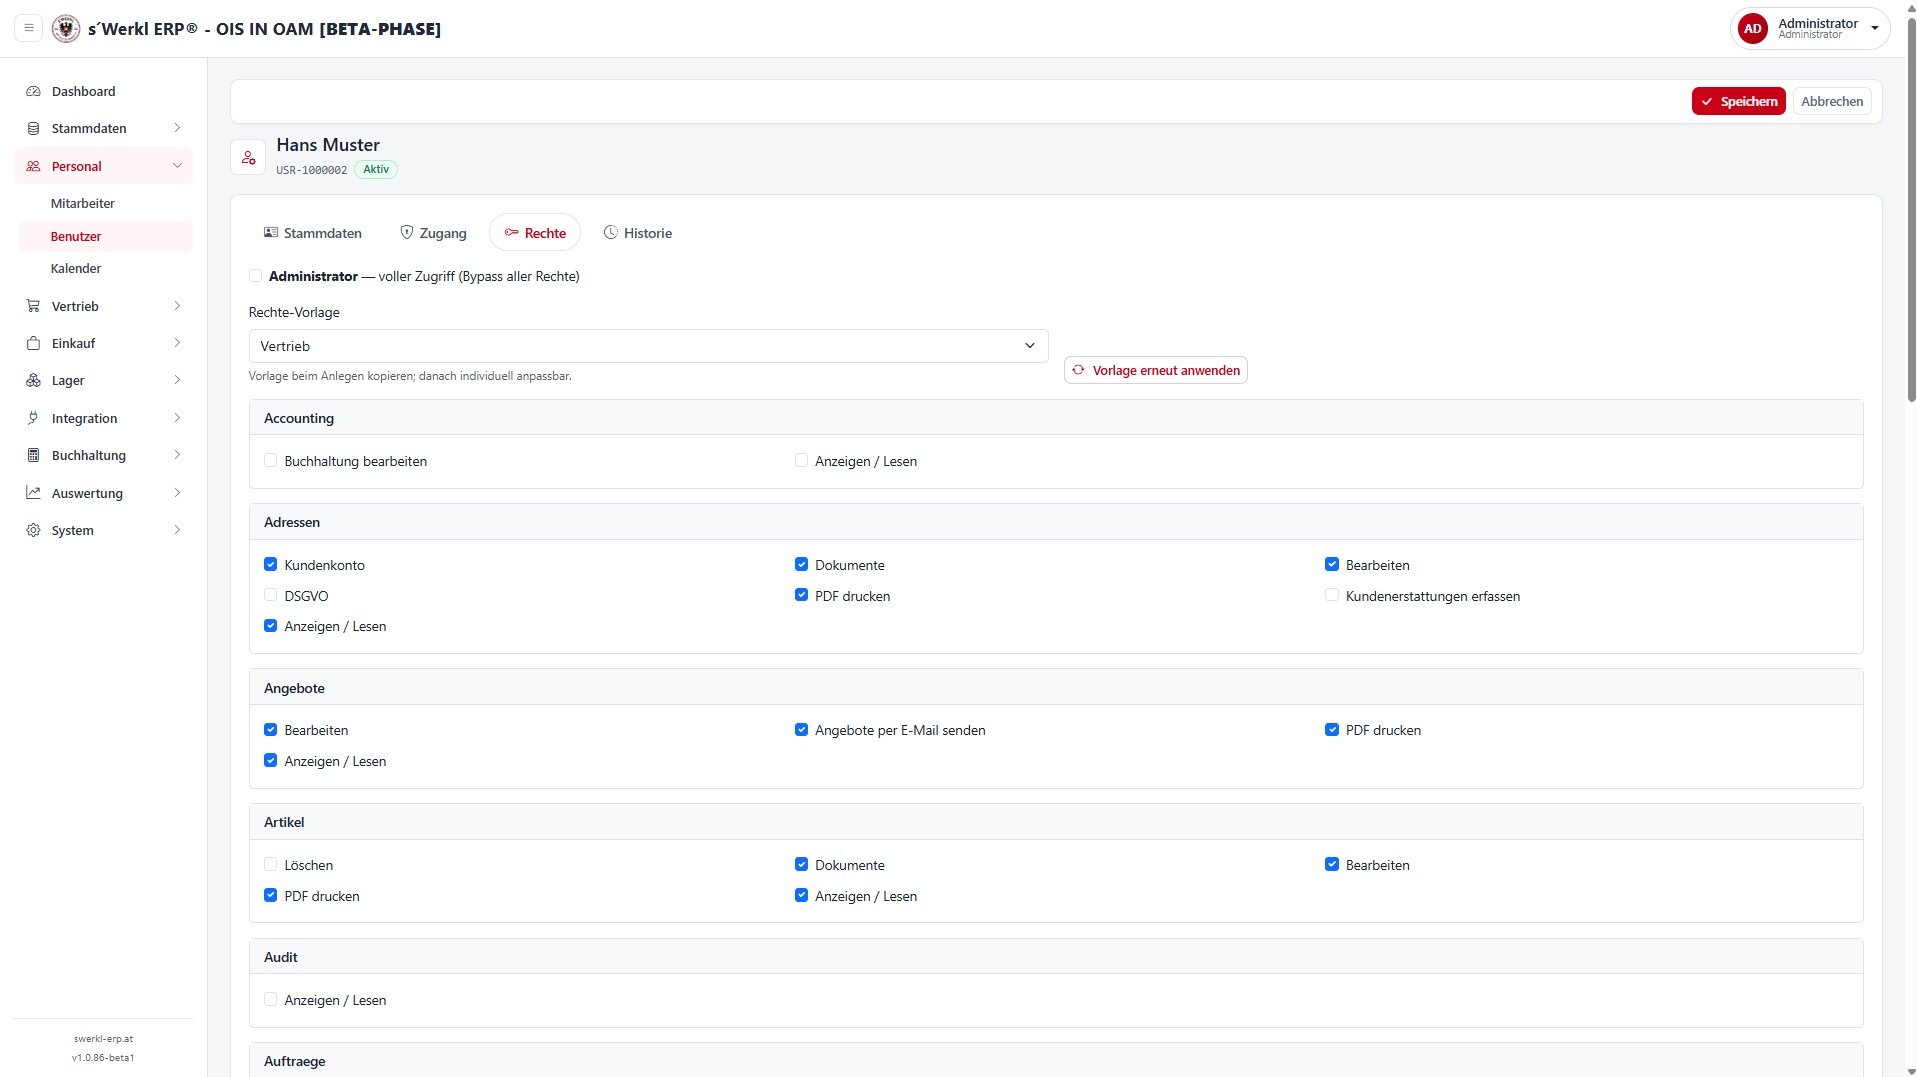Click the shield icon on Zugang tab
The width and height of the screenshot is (1917, 1077).
407,233
